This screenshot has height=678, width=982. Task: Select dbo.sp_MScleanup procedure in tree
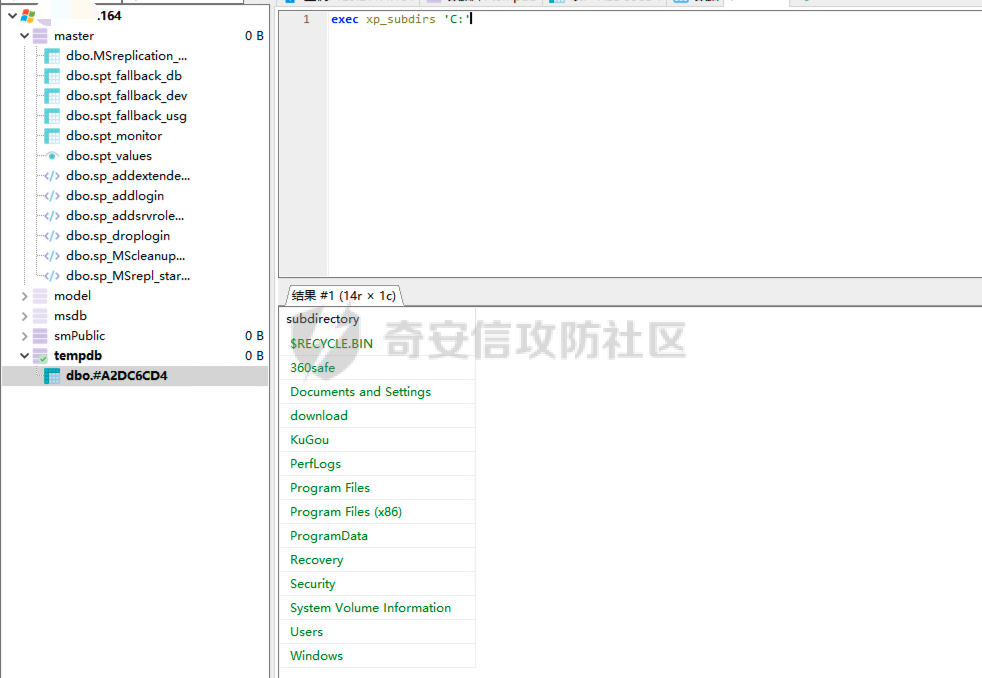pyautogui.click(x=125, y=256)
